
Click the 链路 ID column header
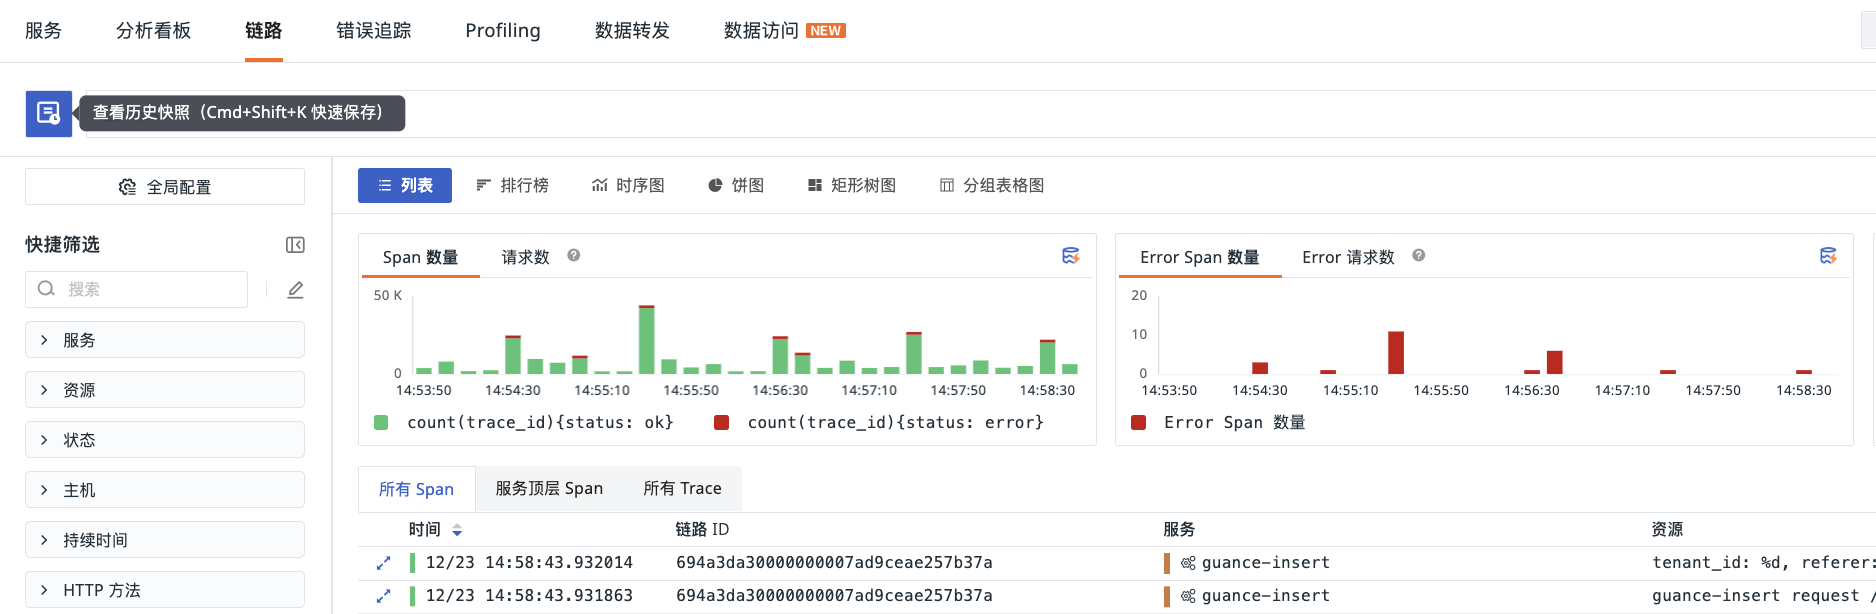[x=702, y=529]
